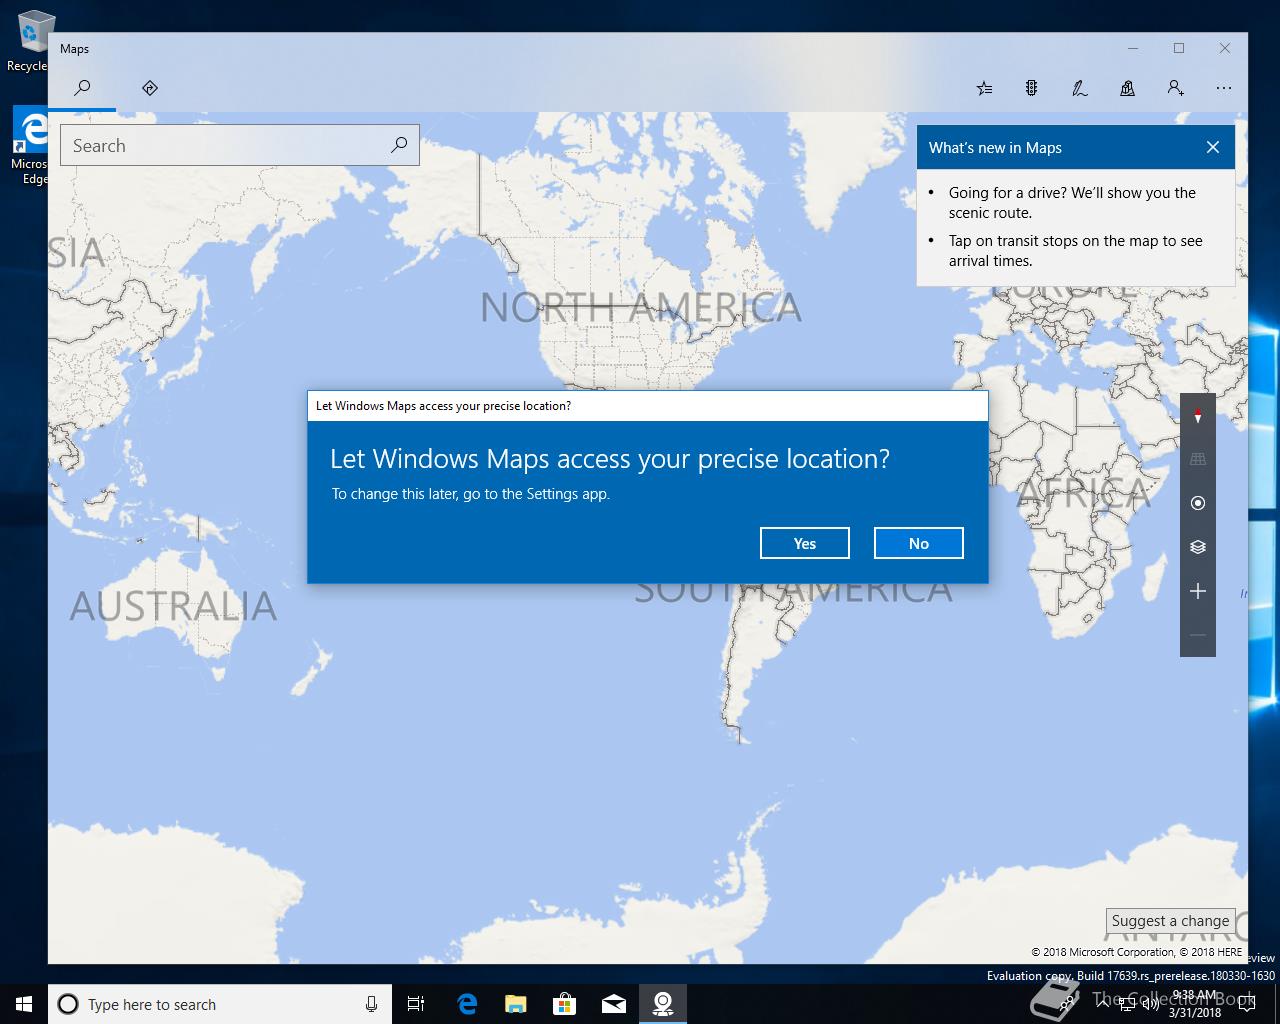Click Suggest a change button
Viewport: 1280px width, 1024px height.
[x=1170, y=921]
